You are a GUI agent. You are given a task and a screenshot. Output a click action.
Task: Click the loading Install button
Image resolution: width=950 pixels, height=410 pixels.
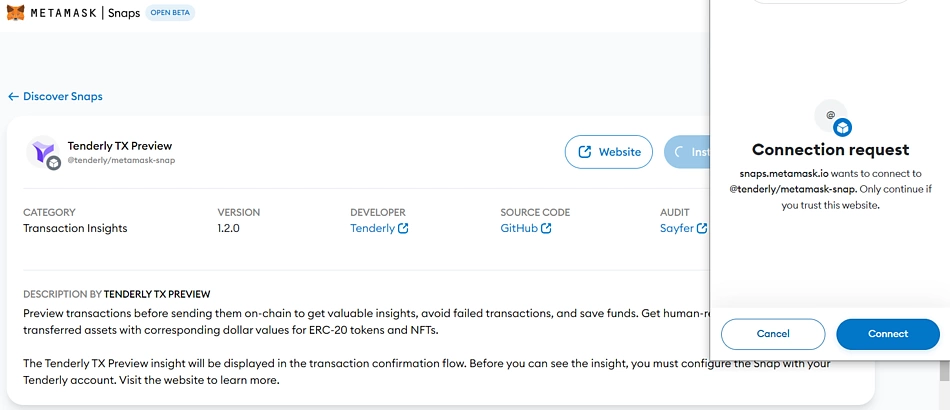pyautogui.click(x=687, y=152)
